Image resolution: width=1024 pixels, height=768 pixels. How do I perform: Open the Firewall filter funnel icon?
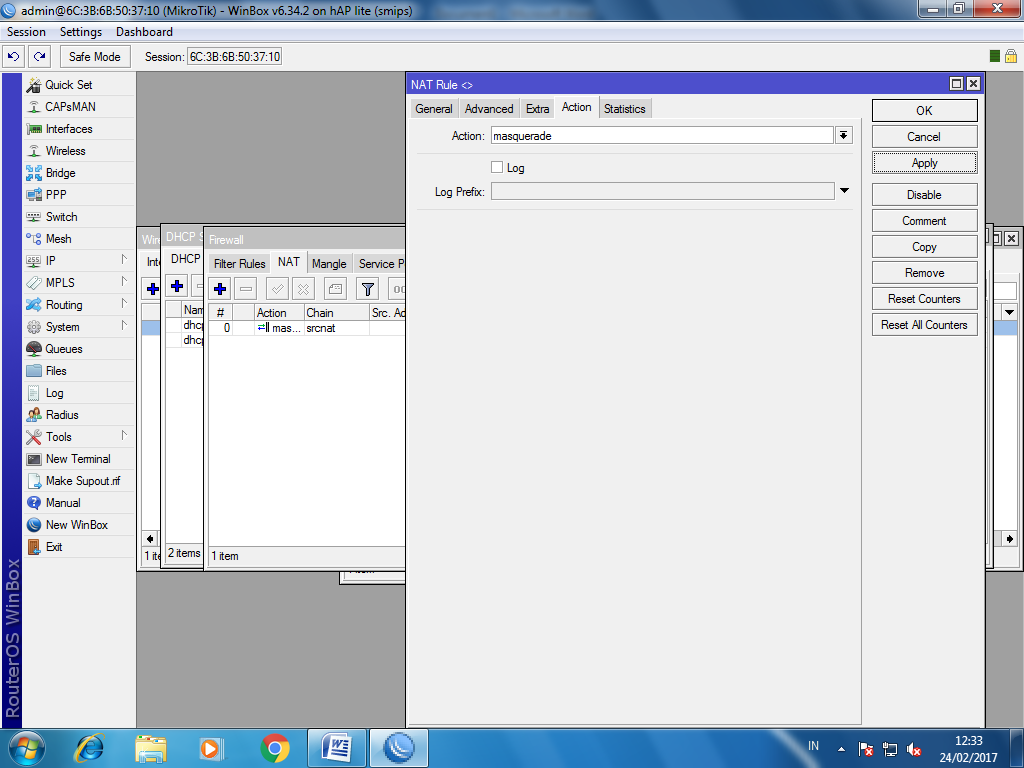[368, 289]
